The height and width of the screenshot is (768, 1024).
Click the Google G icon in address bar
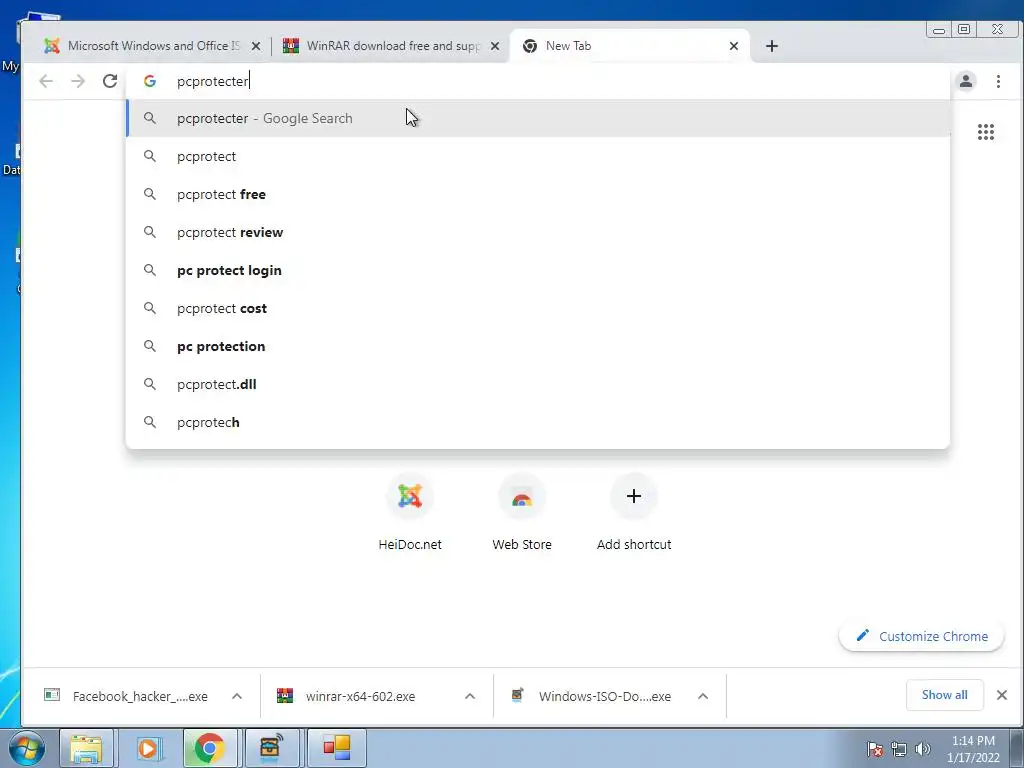tap(150, 81)
